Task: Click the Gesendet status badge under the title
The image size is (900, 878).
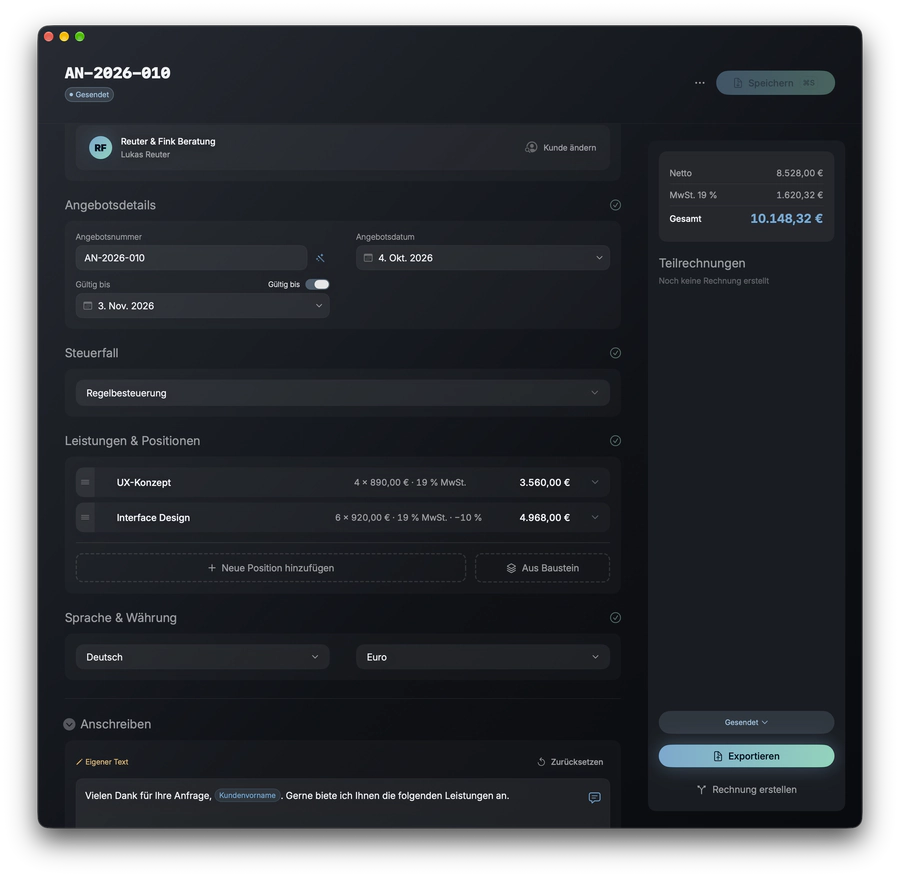Action: click(89, 95)
